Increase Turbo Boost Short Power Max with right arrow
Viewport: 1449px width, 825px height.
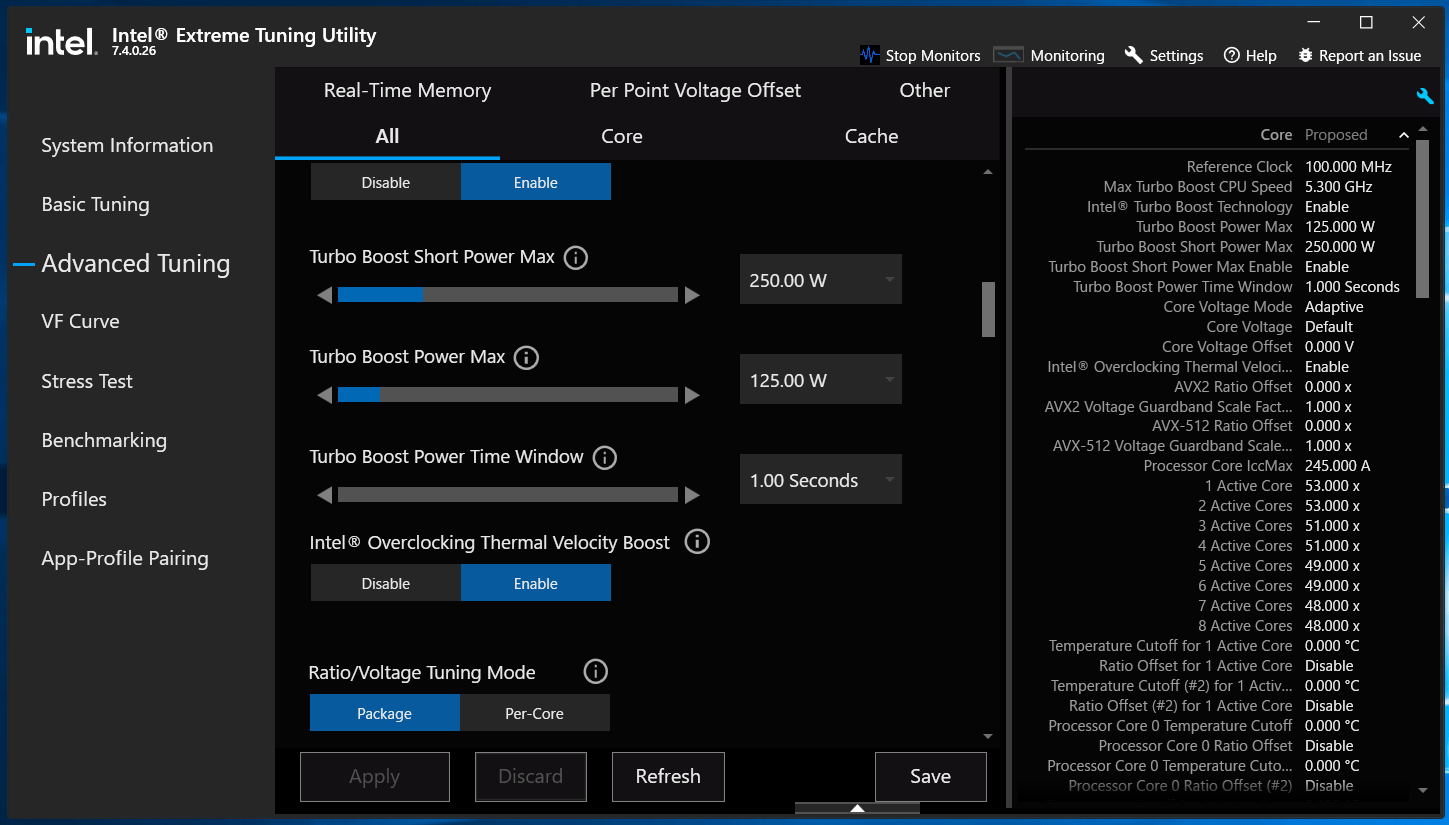[692, 295]
